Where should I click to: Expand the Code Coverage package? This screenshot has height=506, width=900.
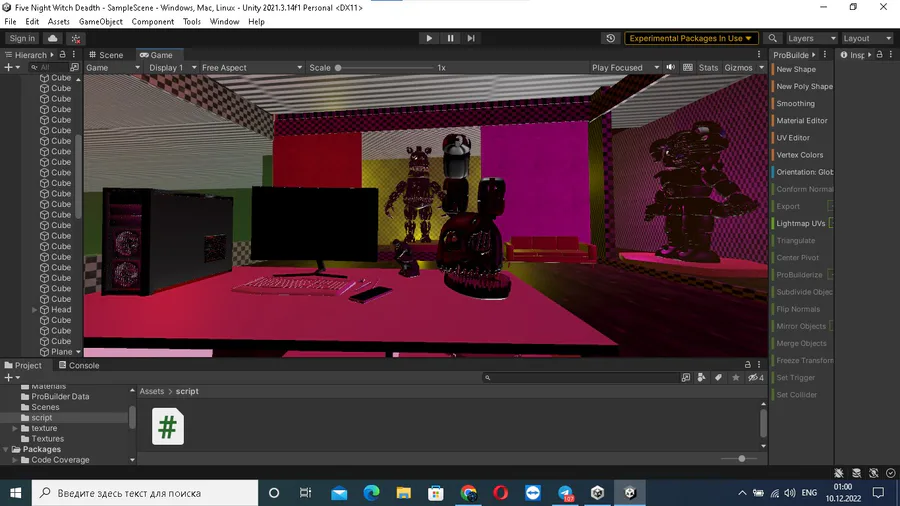(x=15, y=460)
